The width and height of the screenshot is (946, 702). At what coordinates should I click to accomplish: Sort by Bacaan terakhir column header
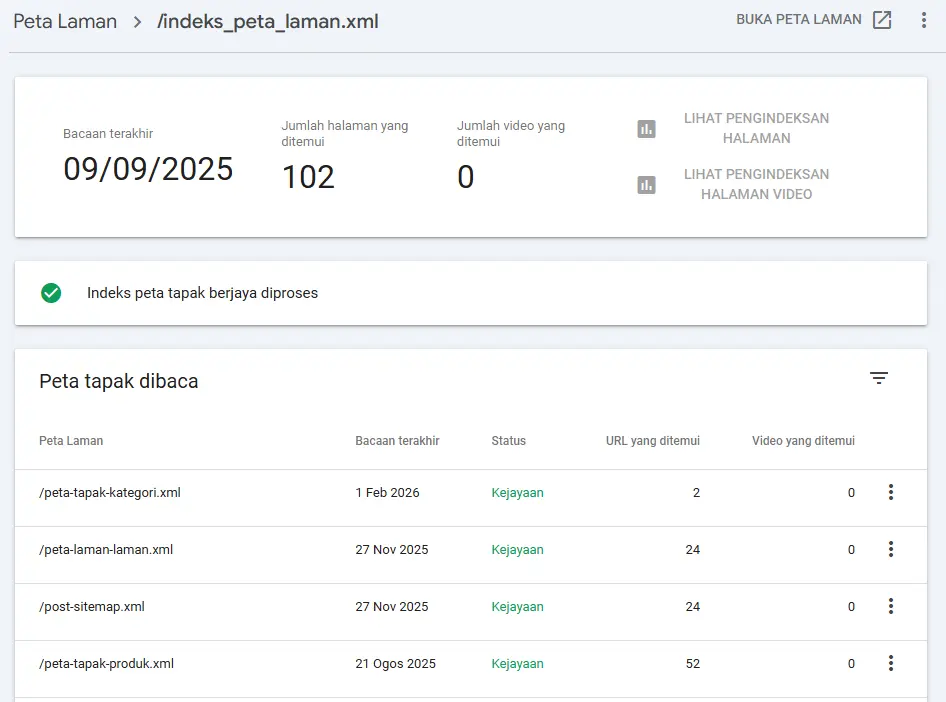pos(397,441)
